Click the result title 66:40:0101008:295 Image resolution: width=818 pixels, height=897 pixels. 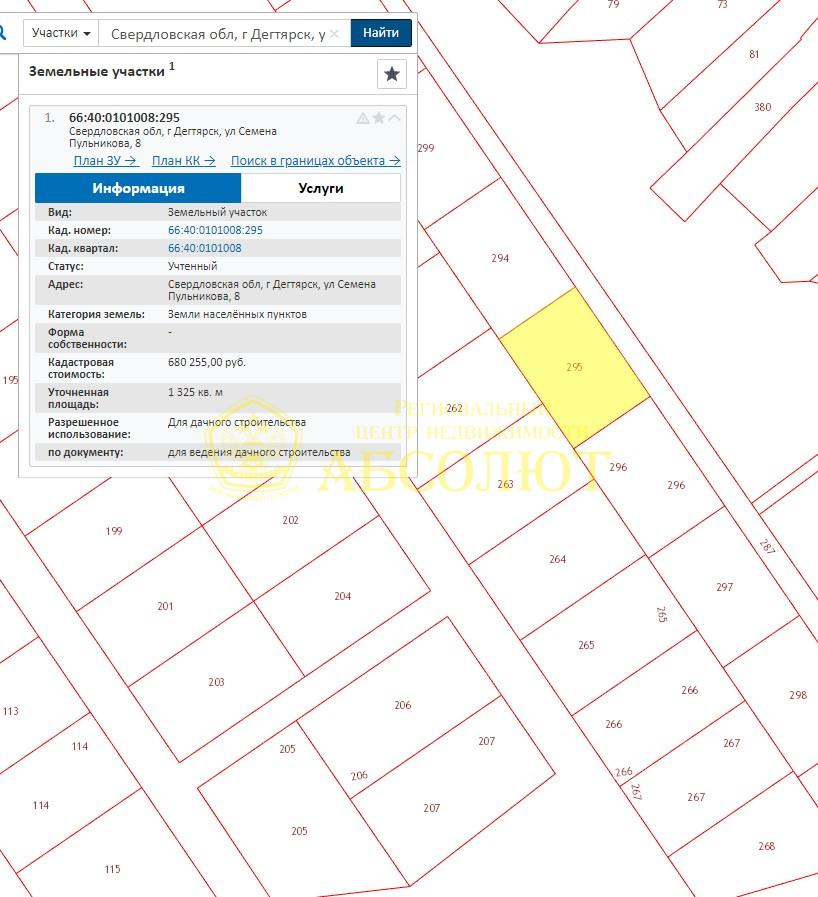124,118
